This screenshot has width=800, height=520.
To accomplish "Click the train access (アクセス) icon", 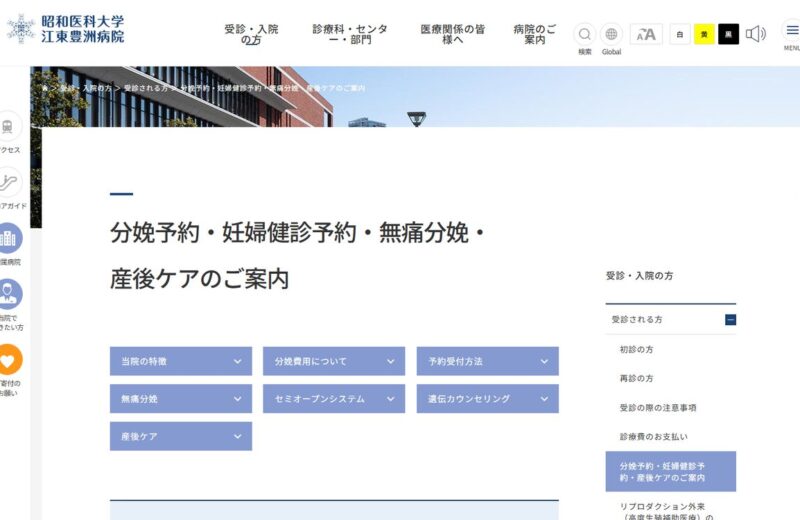I will 7,126.
